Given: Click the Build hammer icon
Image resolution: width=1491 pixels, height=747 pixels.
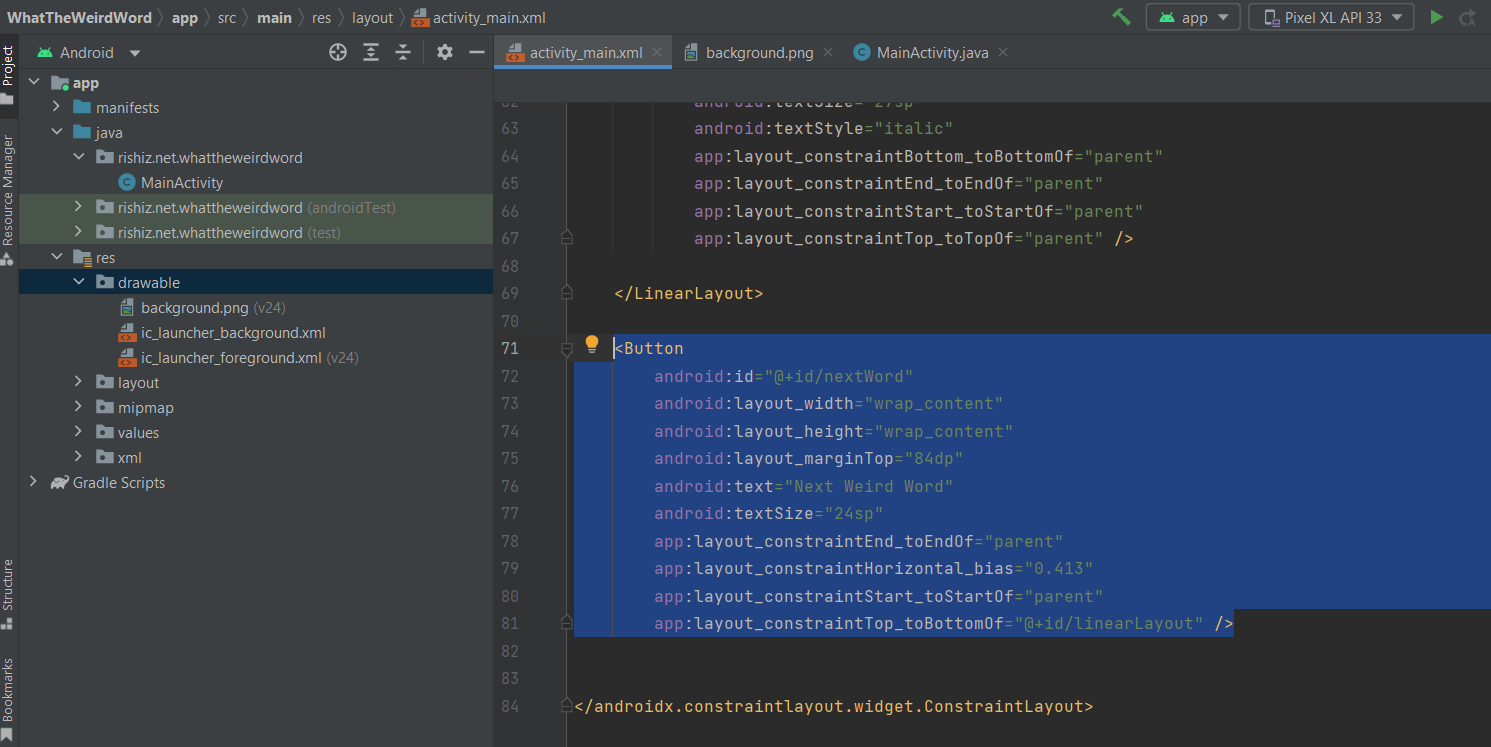Looking at the screenshot, I should [x=1121, y=17].
